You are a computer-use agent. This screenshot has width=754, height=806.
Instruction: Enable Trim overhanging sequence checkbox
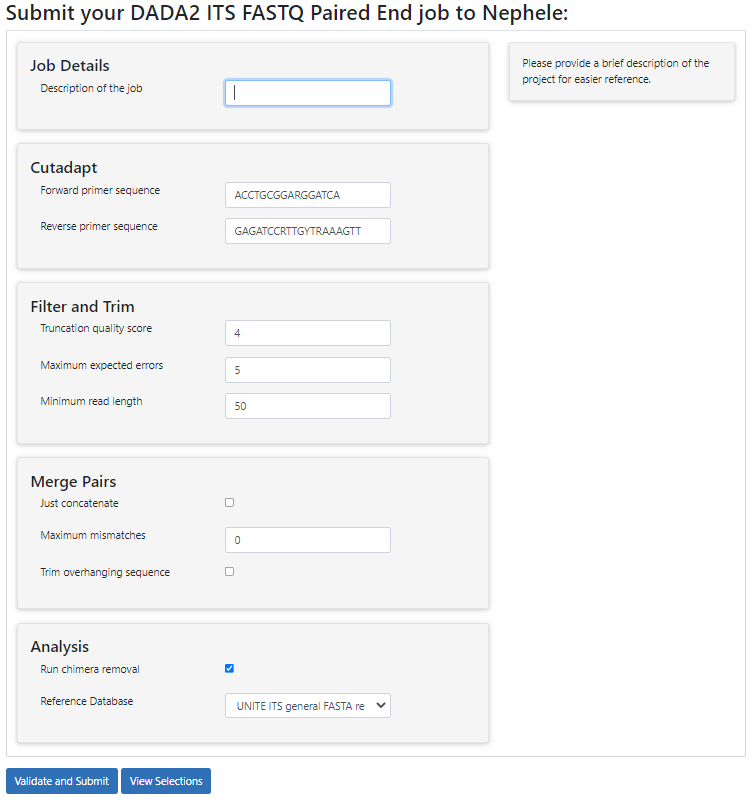click(229, 572)
